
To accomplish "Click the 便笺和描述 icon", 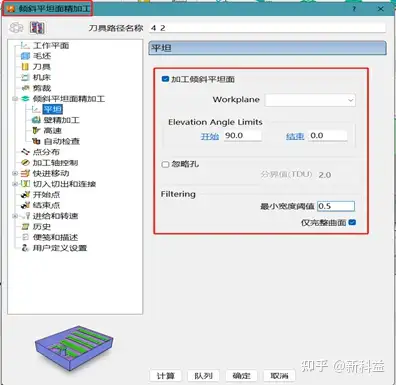I will point(25,237).
